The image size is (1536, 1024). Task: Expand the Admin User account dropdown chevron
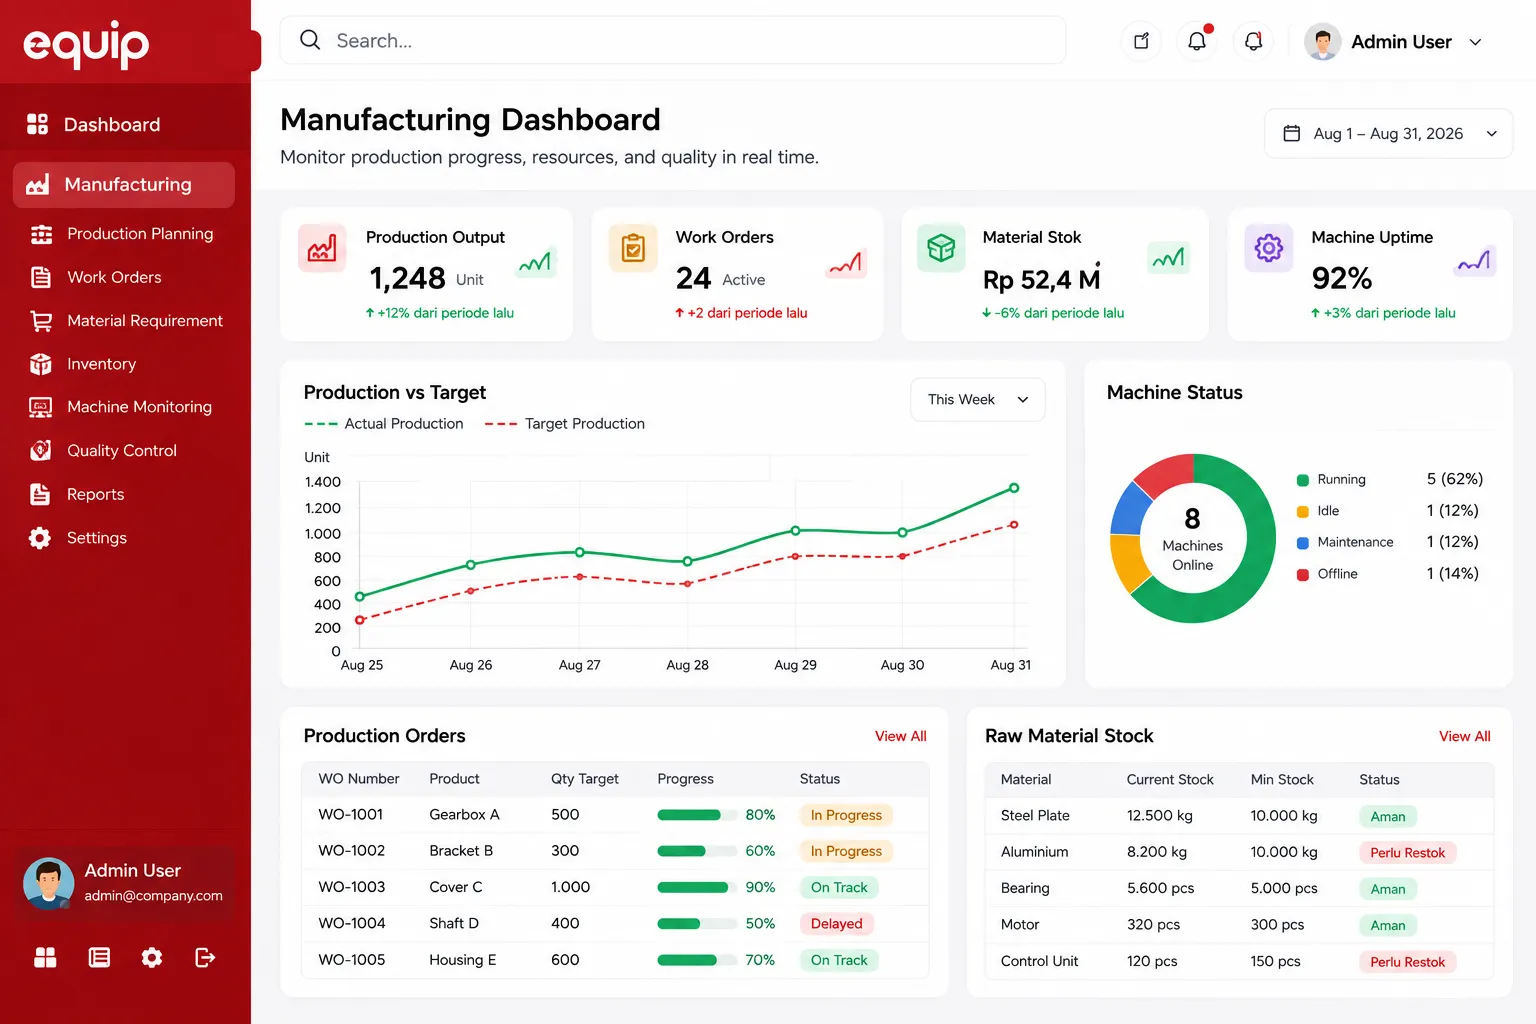(x=1475, y=42)
